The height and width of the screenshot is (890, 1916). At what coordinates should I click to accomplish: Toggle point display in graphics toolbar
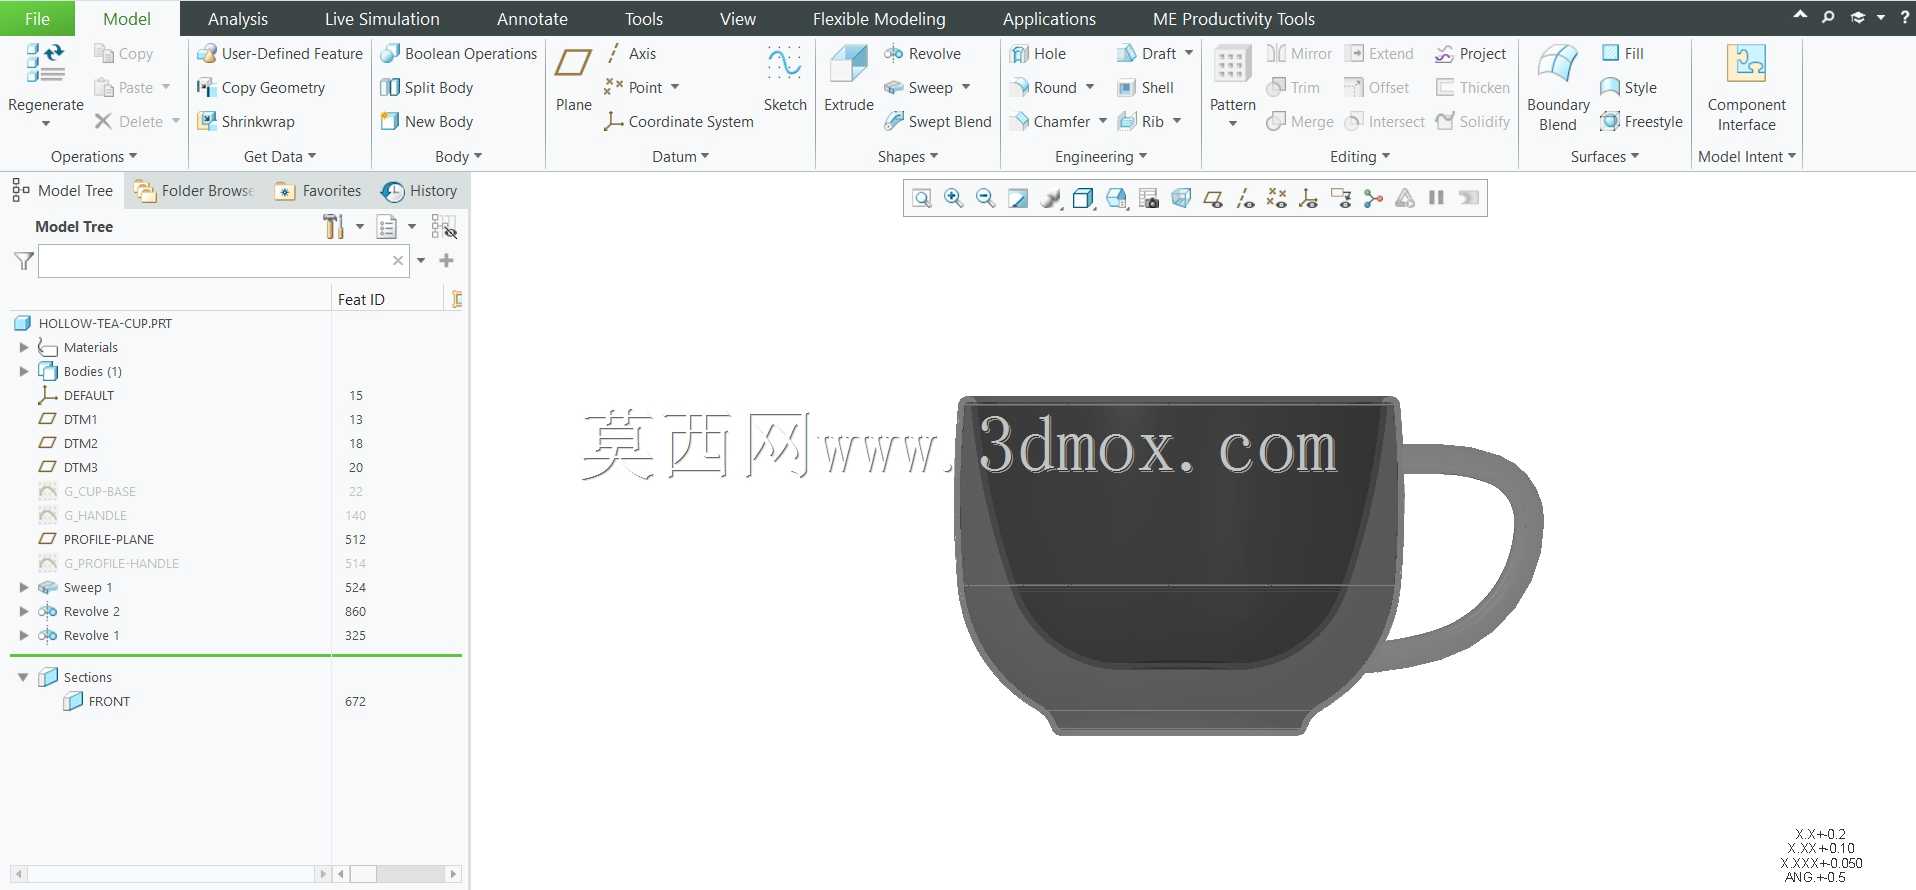coord(1277,198)
